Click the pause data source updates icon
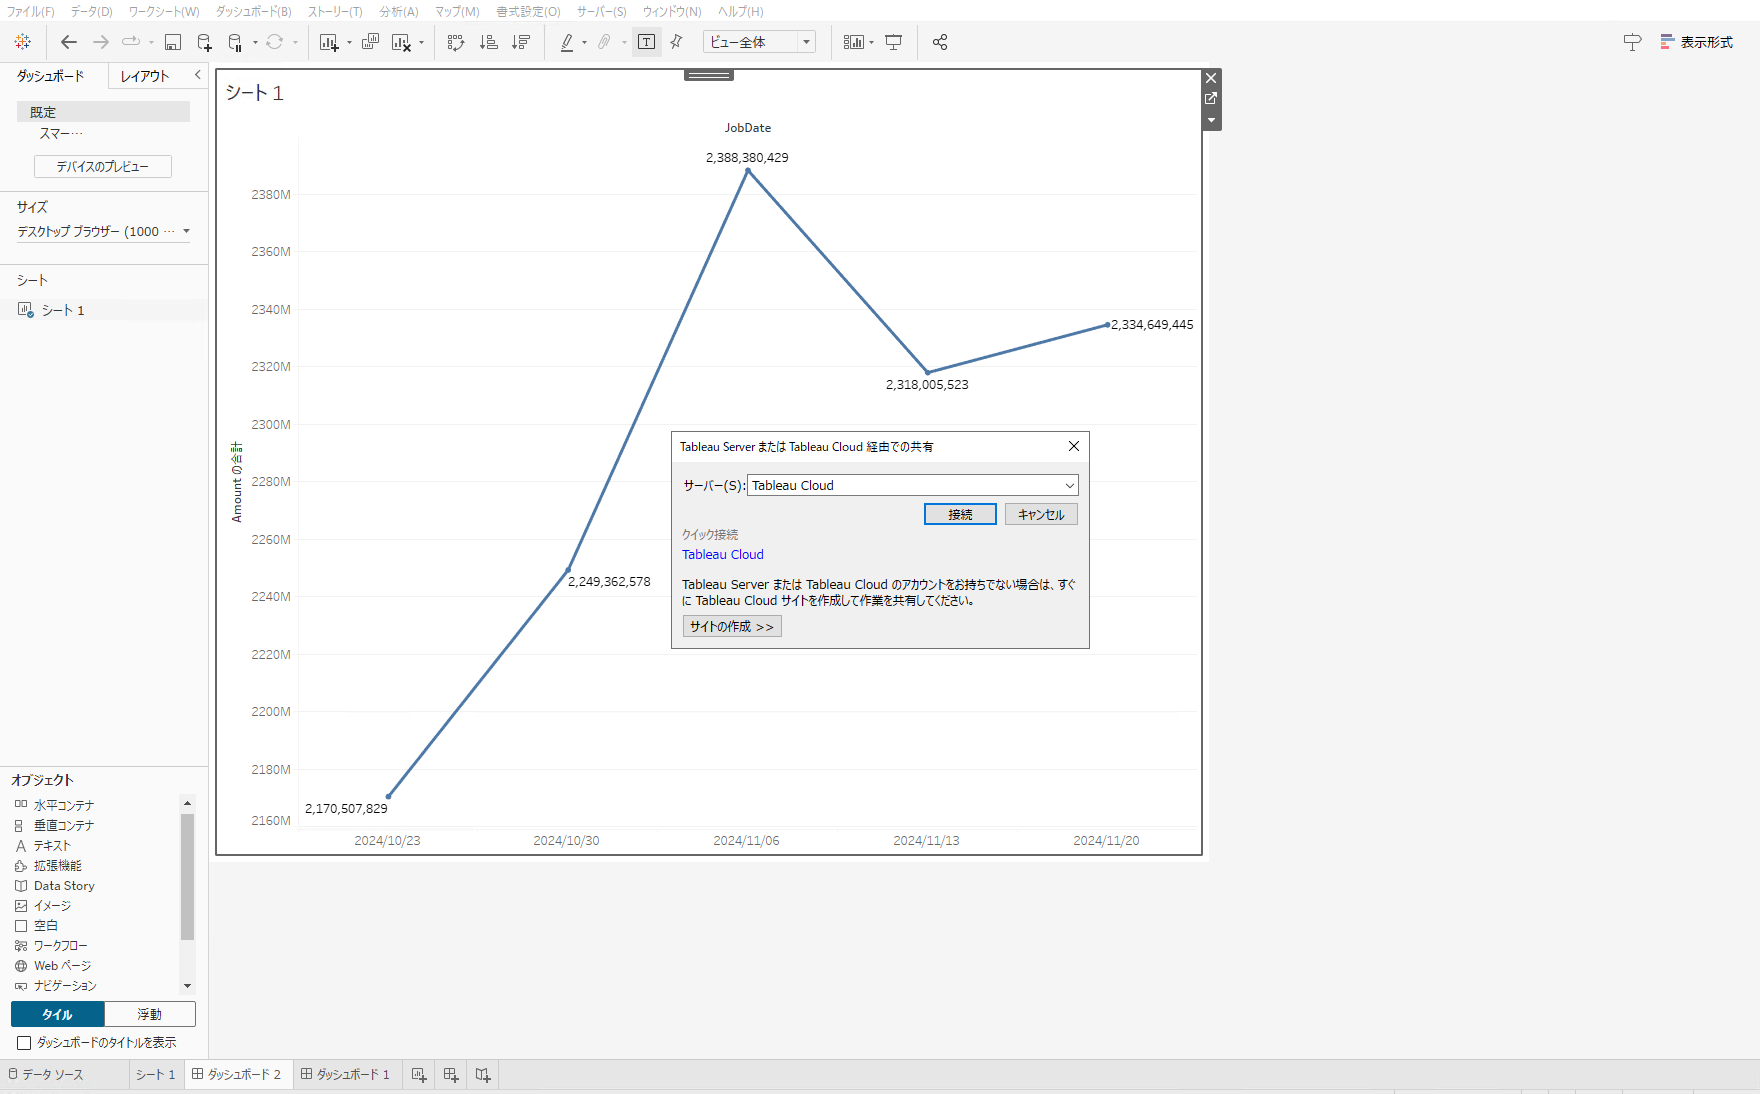The image size is (1760, 1094). [x=236, y=42]
